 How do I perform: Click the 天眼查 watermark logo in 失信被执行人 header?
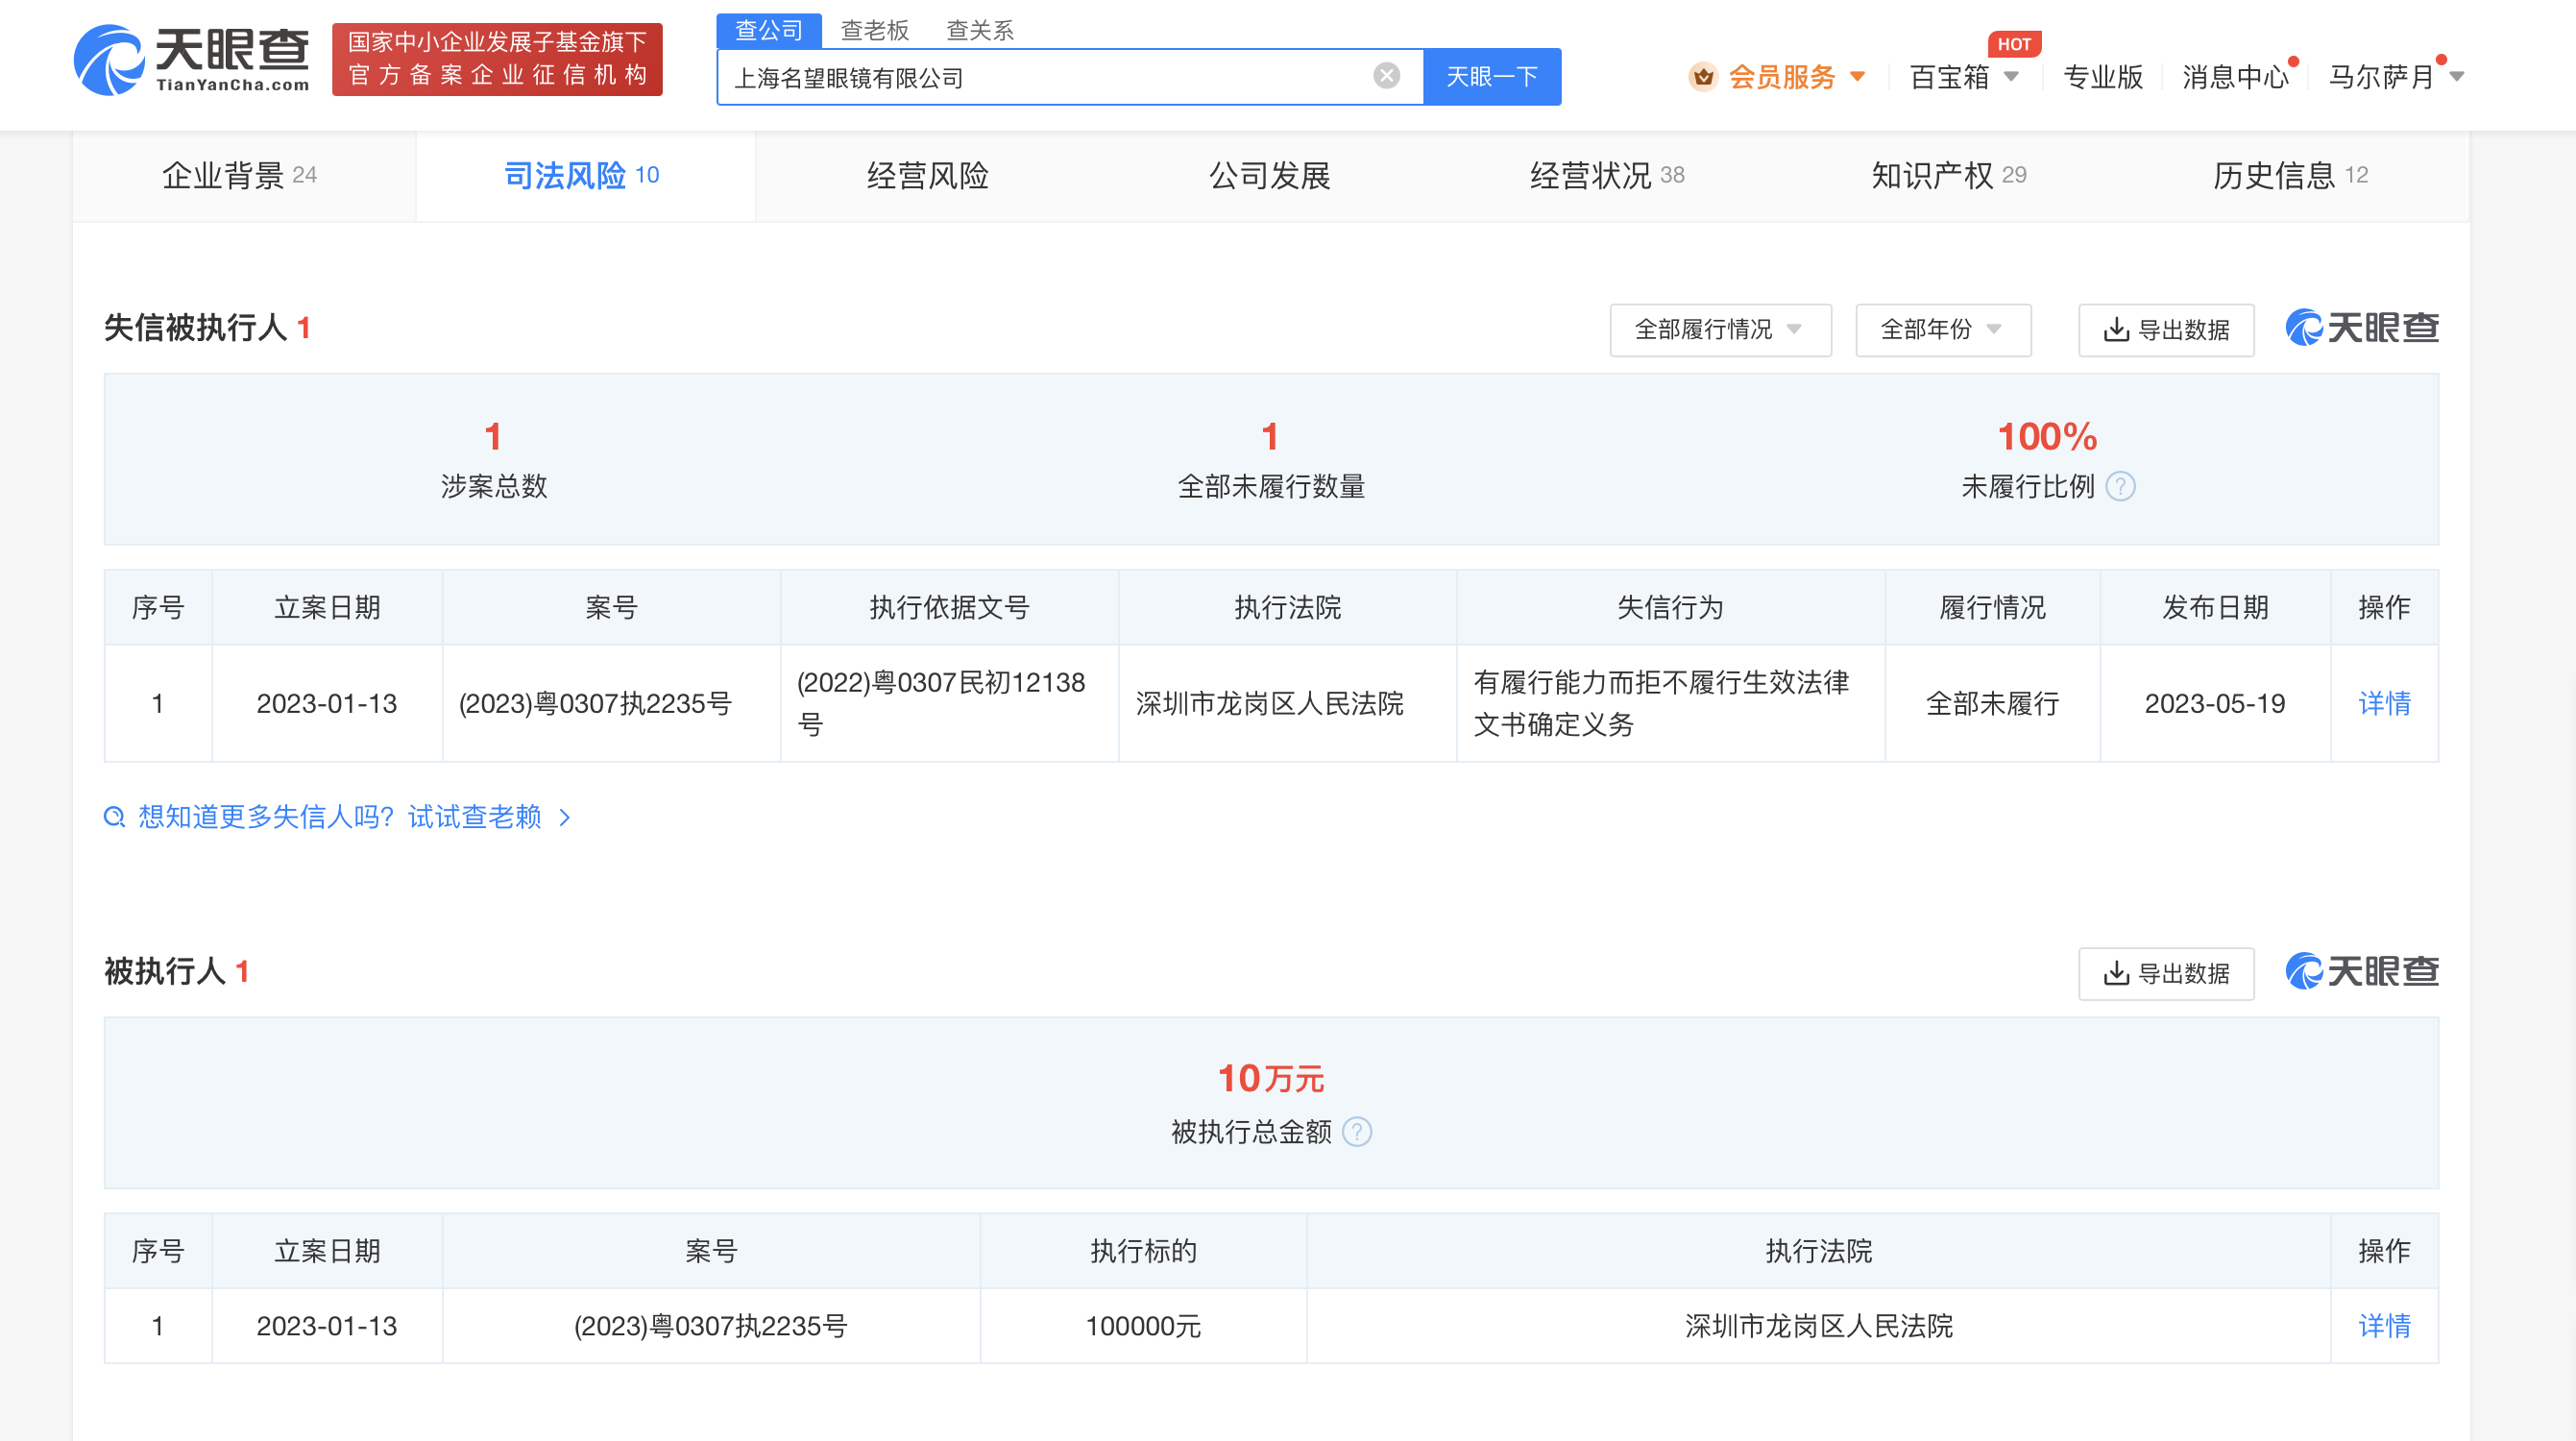2362,328
